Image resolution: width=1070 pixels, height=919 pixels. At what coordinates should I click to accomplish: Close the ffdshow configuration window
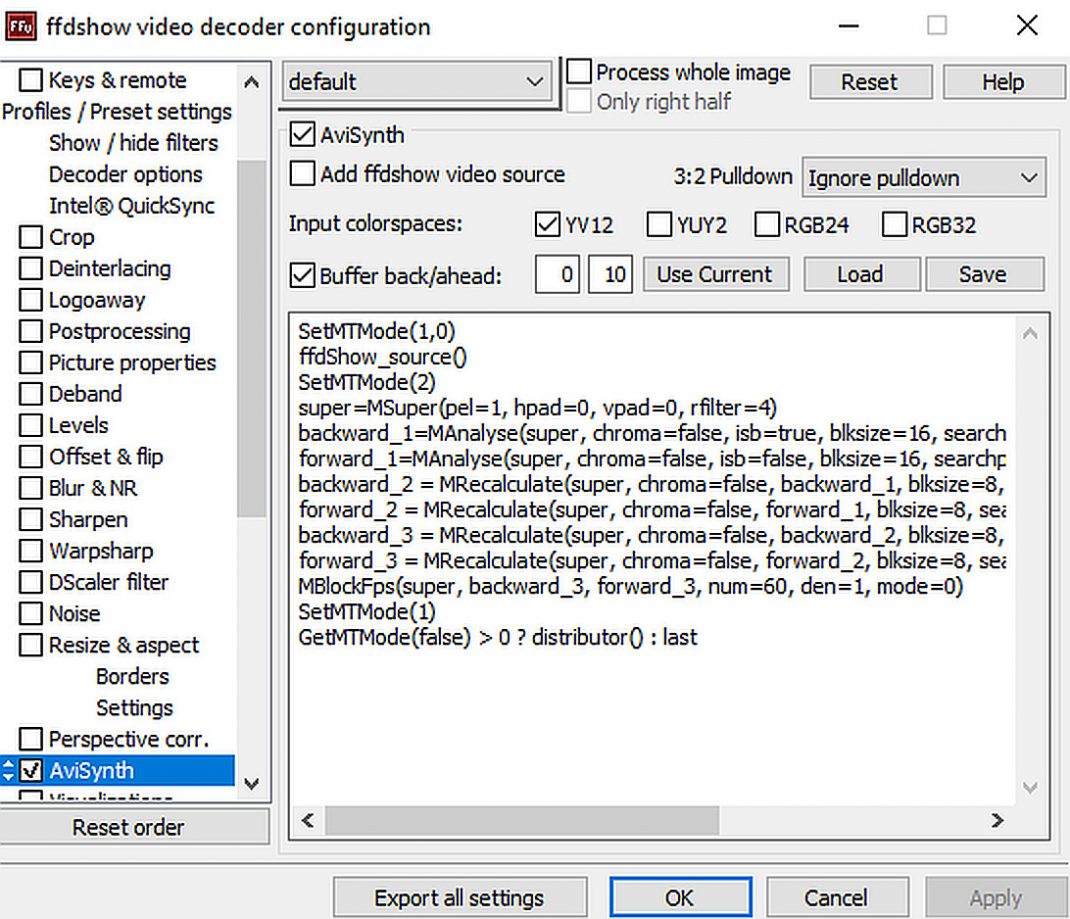[x=1026, y=26]
